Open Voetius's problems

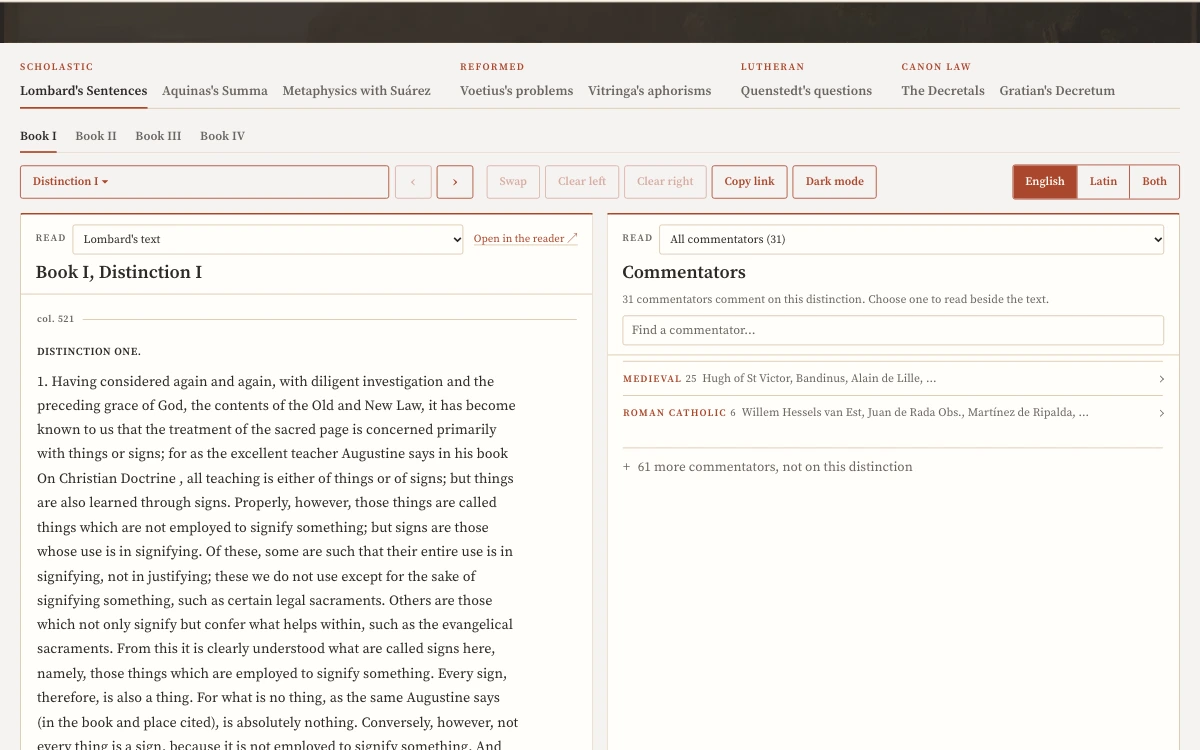pos(517,91)
